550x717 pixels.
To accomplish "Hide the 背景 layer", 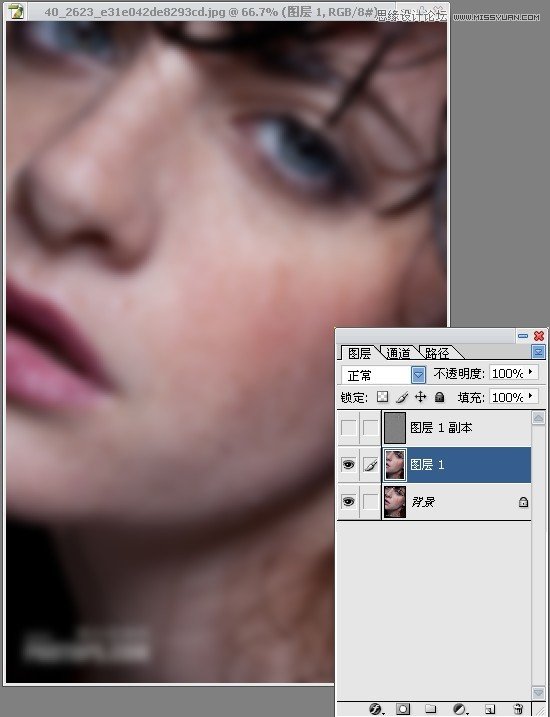I will (348, 502).
